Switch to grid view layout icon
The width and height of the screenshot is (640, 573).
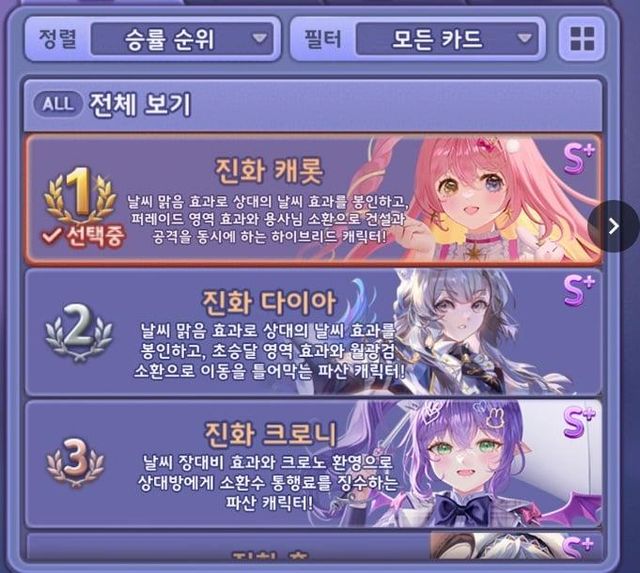coord(582,38)
